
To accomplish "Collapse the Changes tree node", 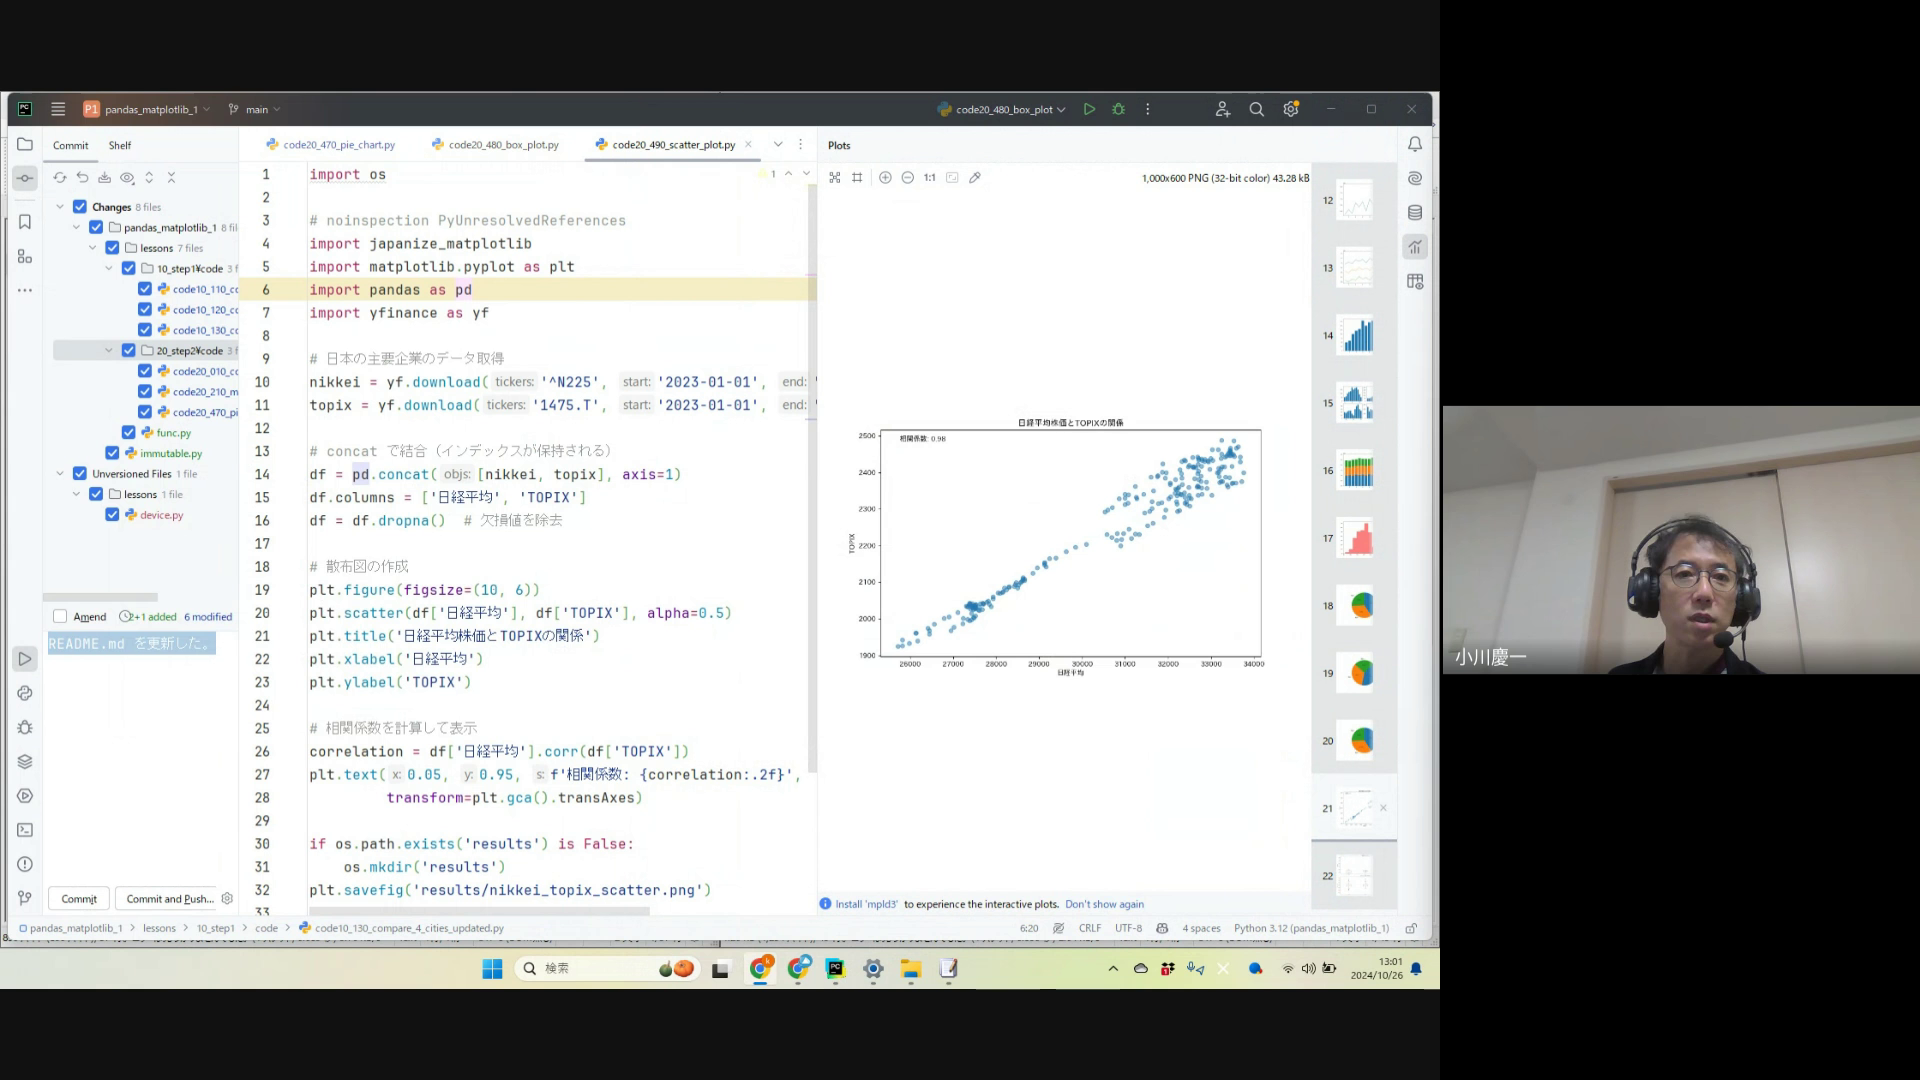I will tap(60, 207).
